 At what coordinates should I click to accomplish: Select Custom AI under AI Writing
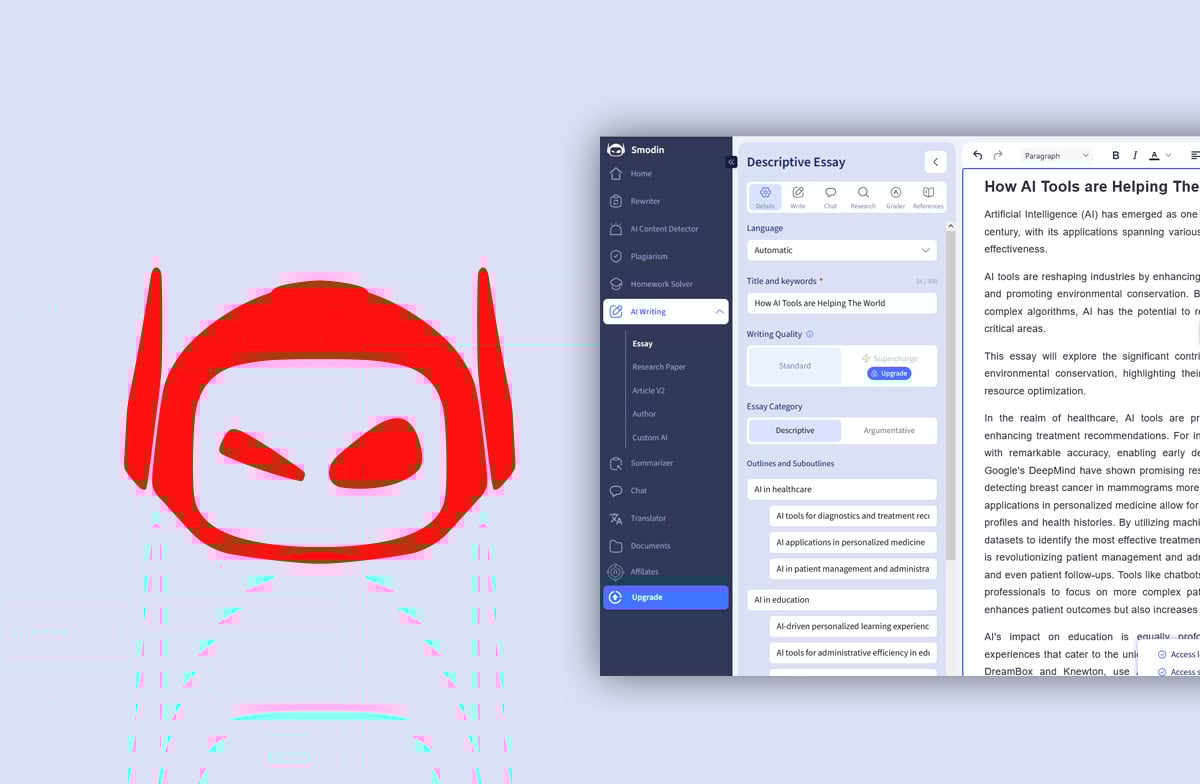[650, 438]
